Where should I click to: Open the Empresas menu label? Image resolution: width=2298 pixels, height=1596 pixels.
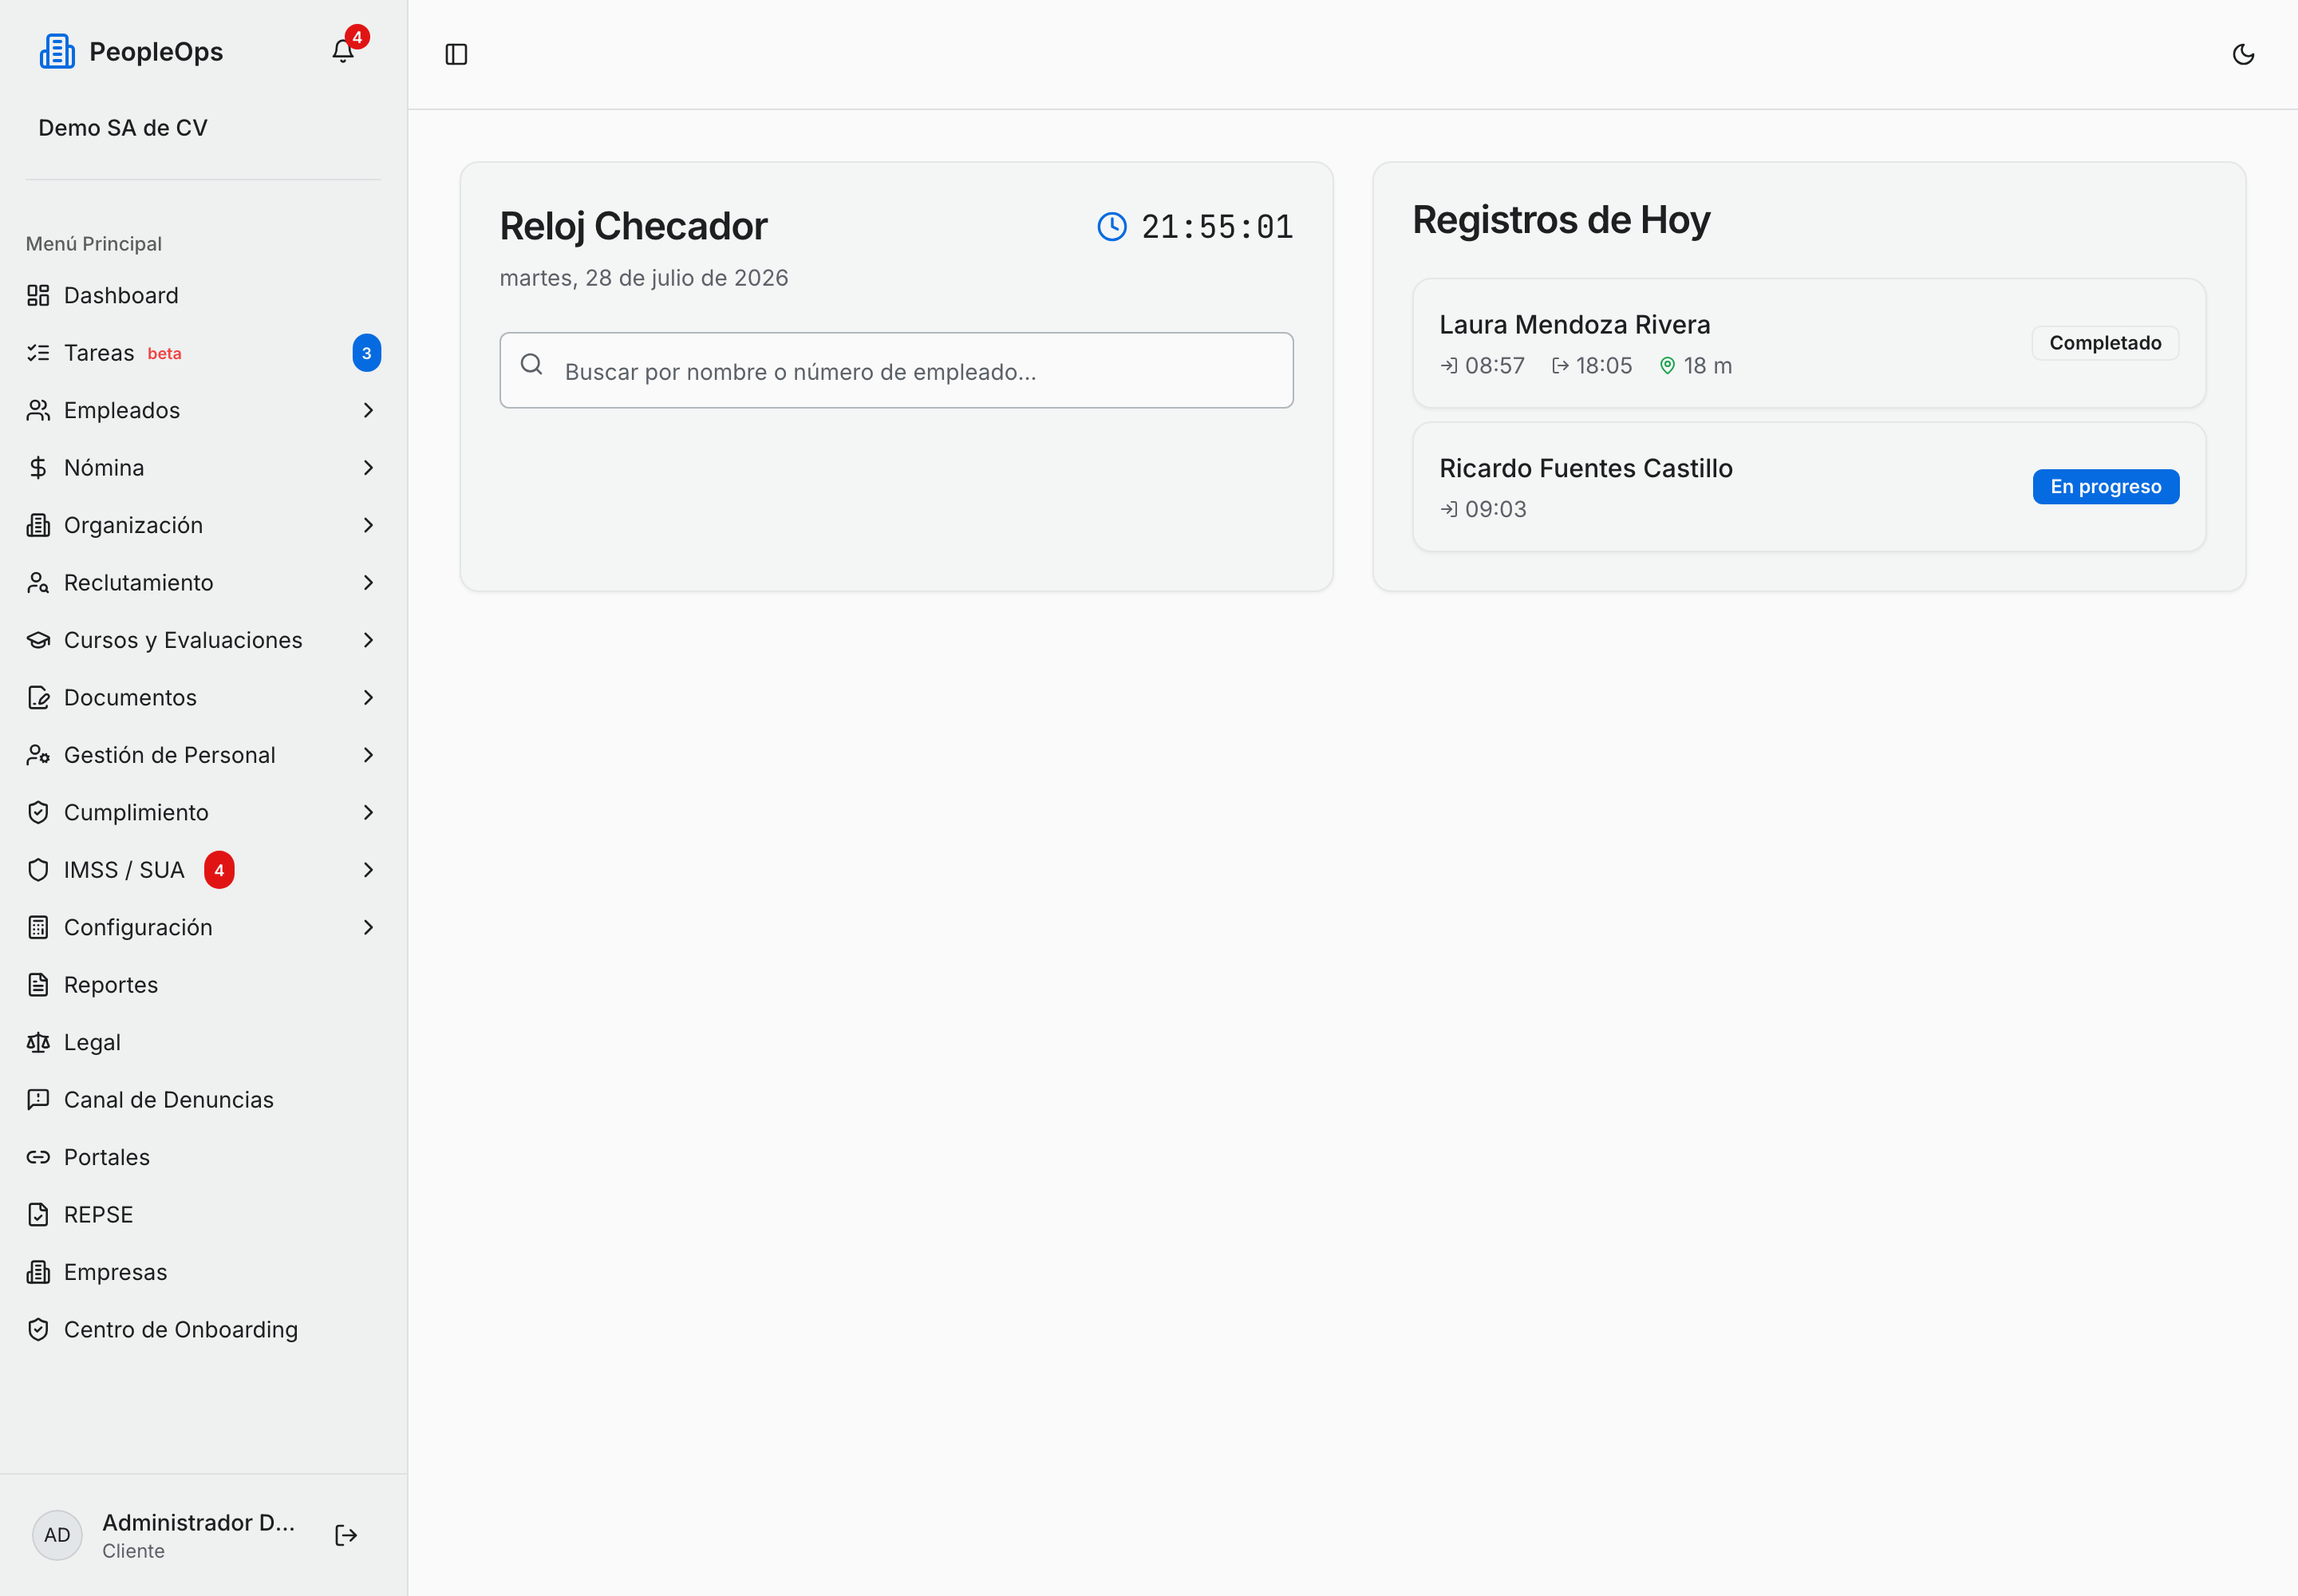coord(115,1272)
